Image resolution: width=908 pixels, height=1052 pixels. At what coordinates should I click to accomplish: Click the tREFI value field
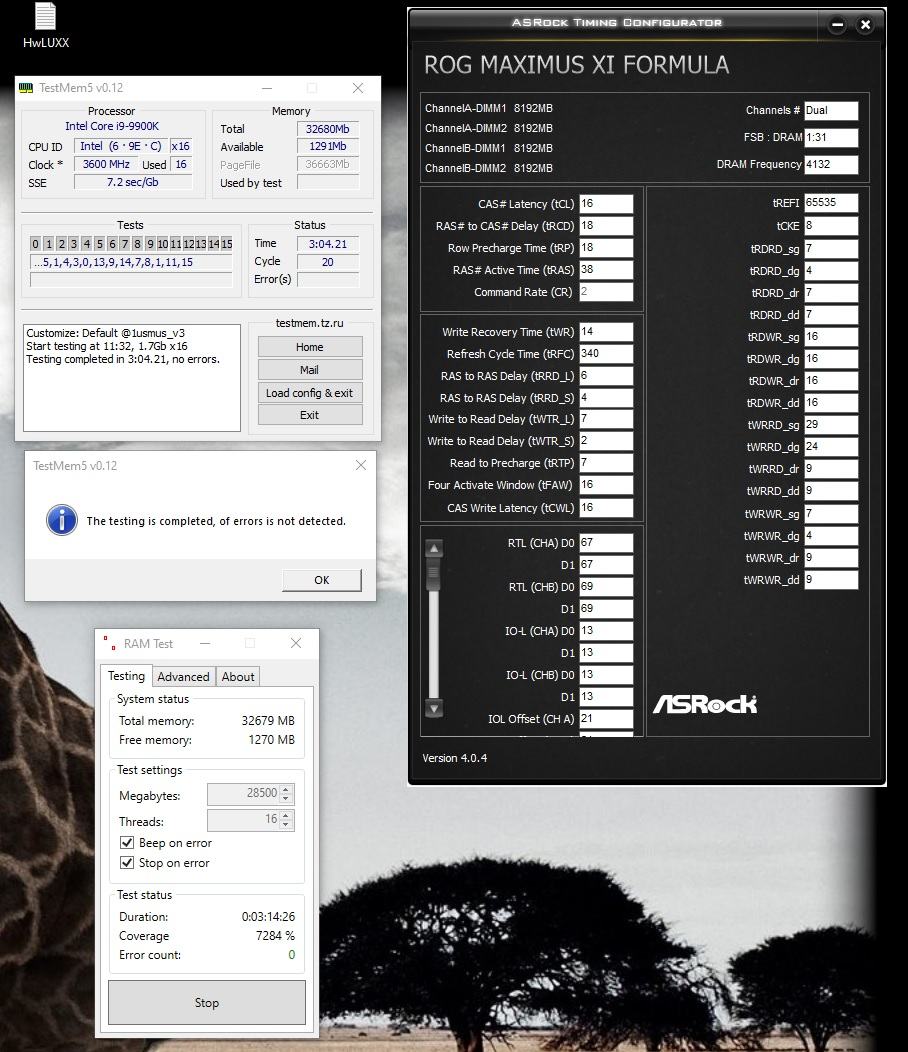[831, 203]
